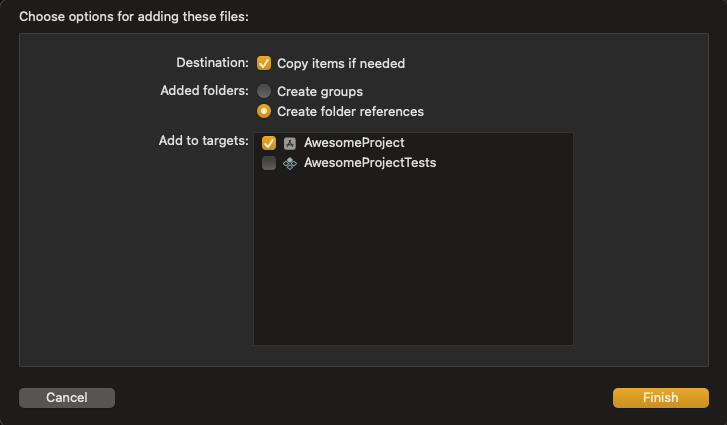Click the "Create groups" label text

(320, 91)
